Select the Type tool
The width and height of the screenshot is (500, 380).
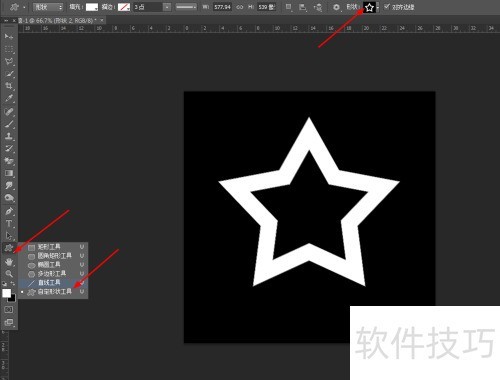point(9,224)
